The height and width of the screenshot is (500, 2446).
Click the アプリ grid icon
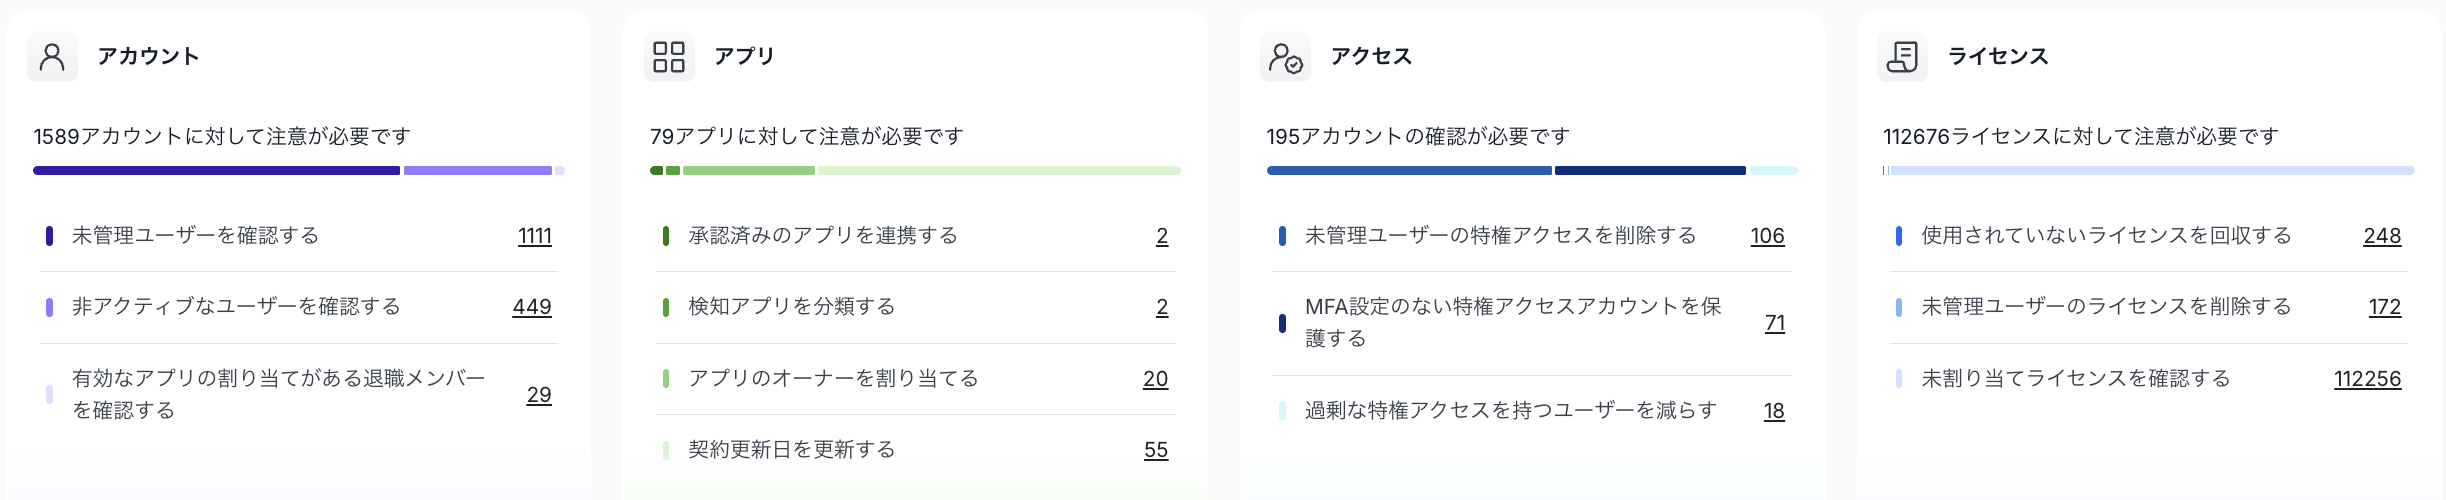point(668,57)
